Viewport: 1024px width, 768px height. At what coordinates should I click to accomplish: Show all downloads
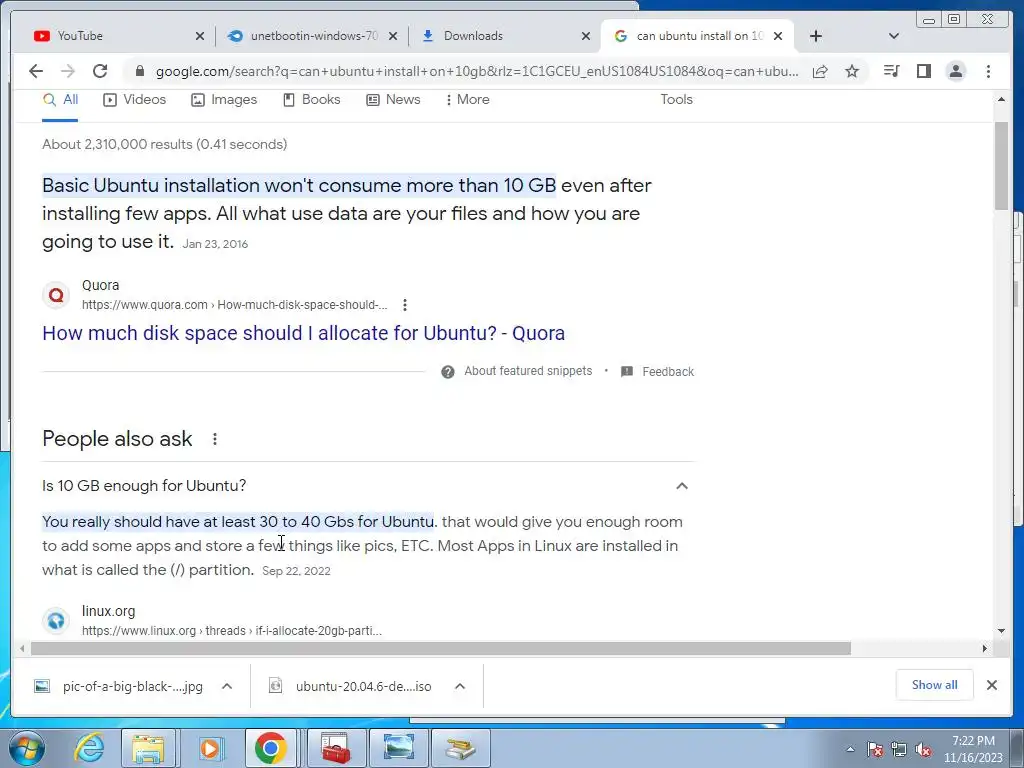(935, 685)
